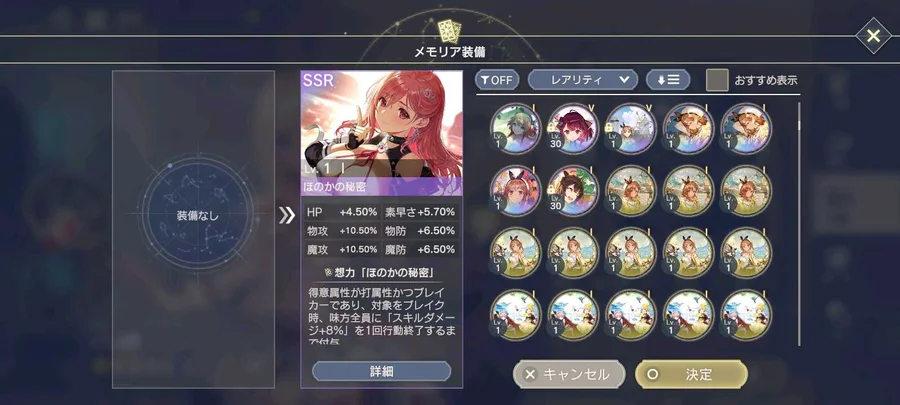Enable the おすすめ表示 checkbox

pos(717,80)
